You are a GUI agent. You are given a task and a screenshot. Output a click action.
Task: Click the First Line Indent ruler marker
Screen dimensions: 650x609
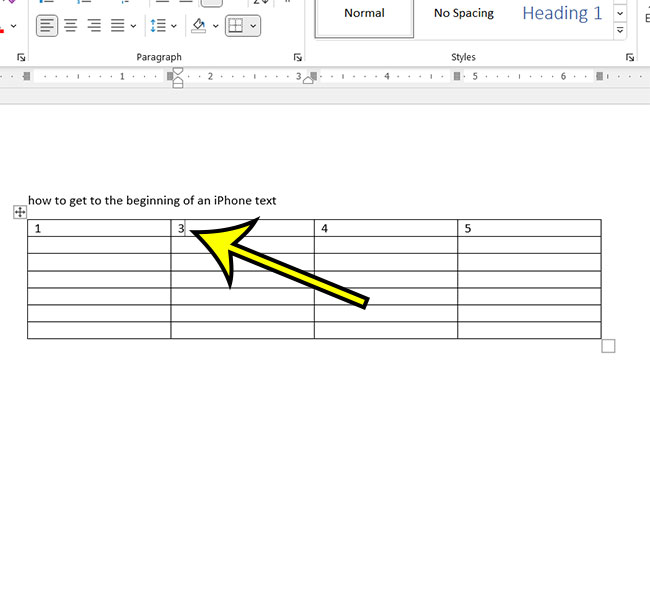pos(178,71)
